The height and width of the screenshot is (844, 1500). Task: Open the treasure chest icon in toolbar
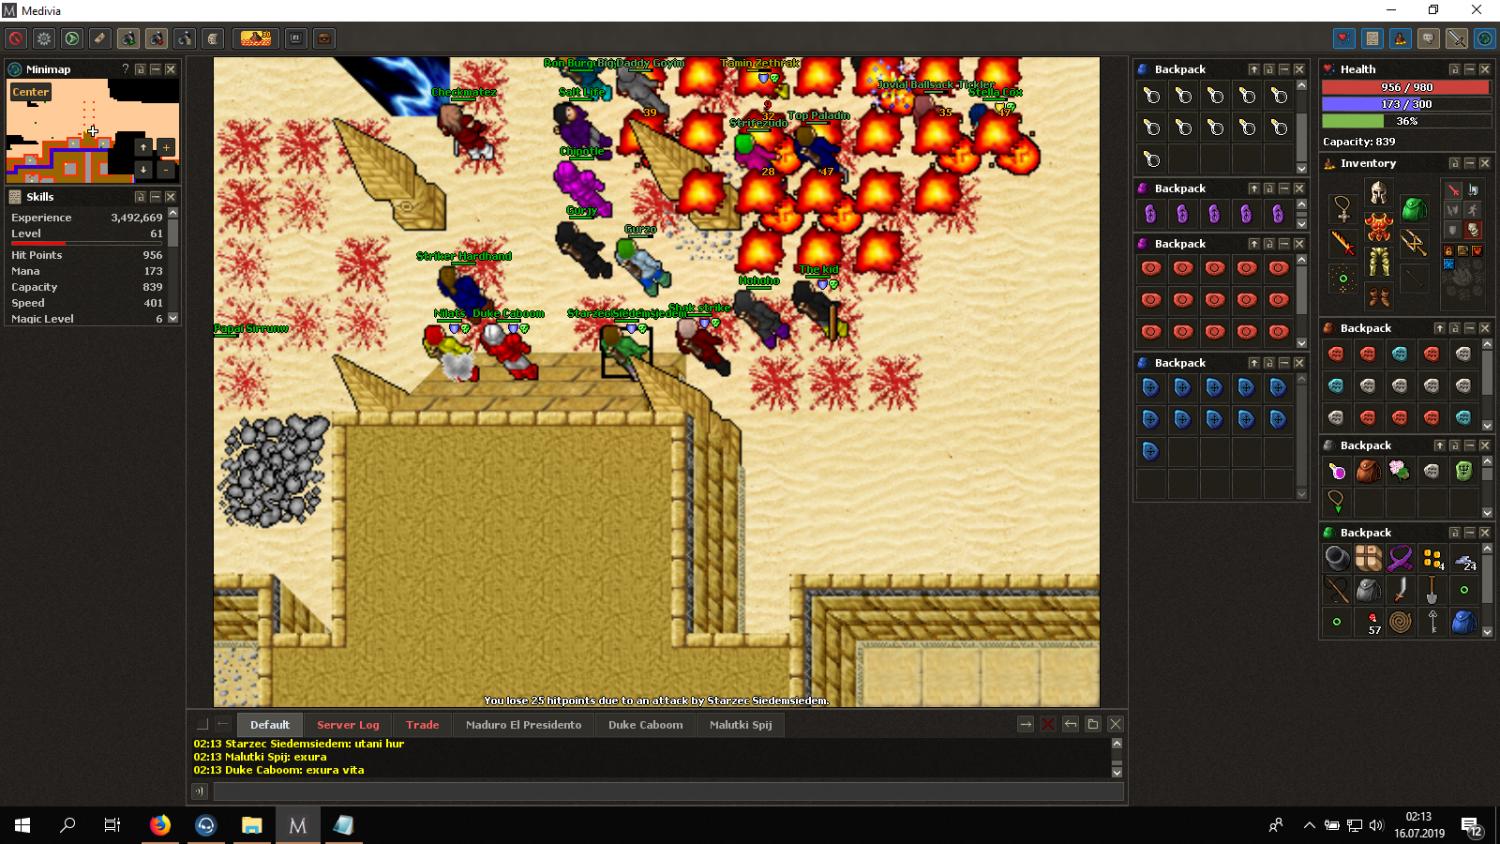pyautogui.click(x=324, y=39)
